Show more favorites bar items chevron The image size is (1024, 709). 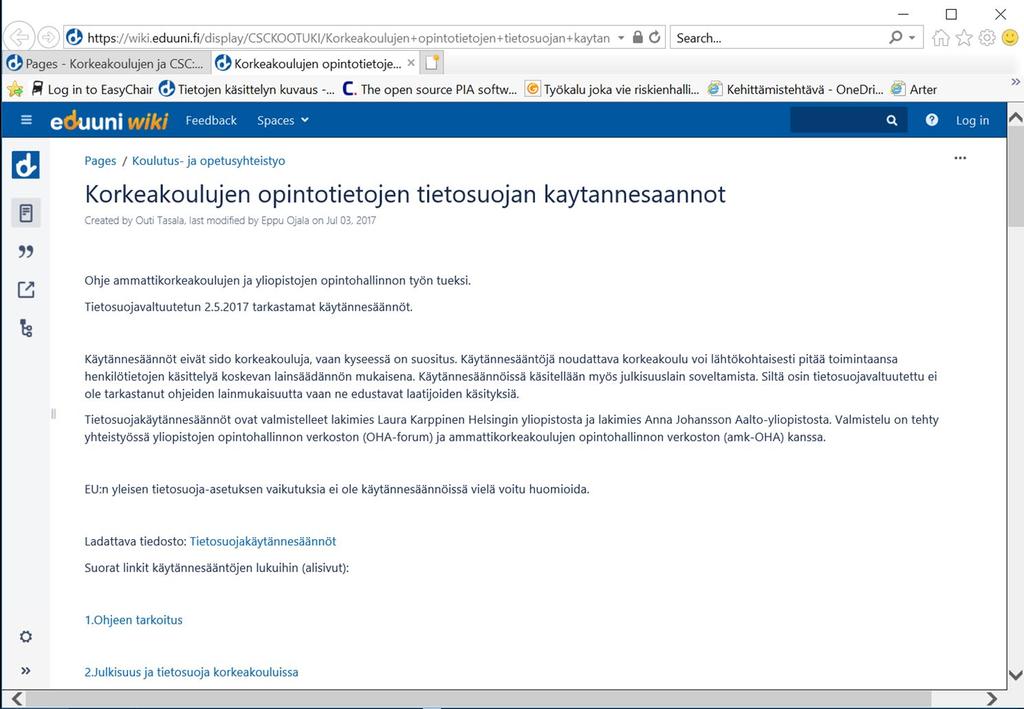(x=1015, y=82)
